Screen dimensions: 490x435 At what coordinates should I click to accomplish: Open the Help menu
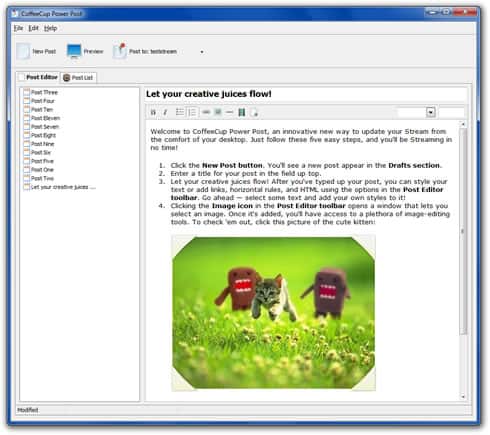[50, 28]
